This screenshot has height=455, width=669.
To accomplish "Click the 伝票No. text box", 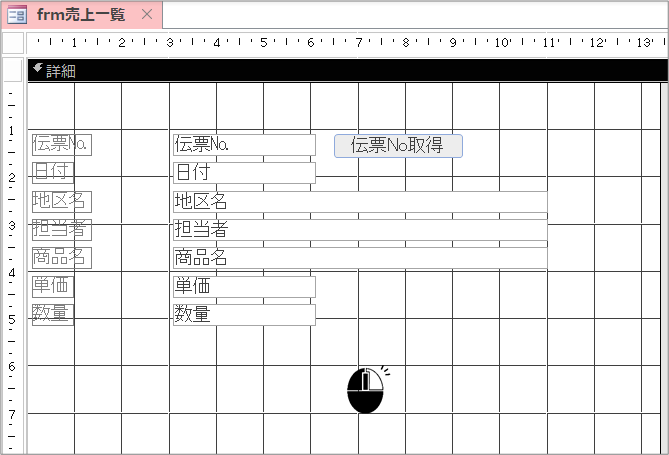I will pyautogui.click(x=244, y=145).
